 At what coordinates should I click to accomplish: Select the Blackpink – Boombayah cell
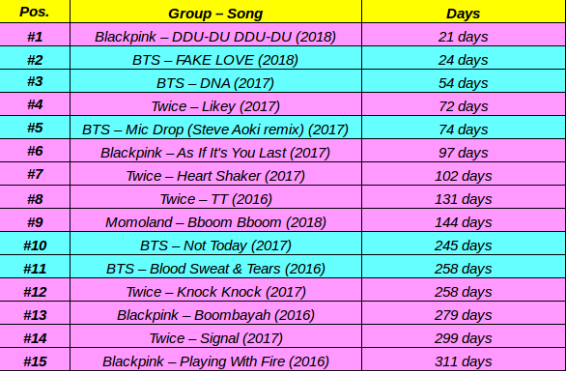(215, 313)
